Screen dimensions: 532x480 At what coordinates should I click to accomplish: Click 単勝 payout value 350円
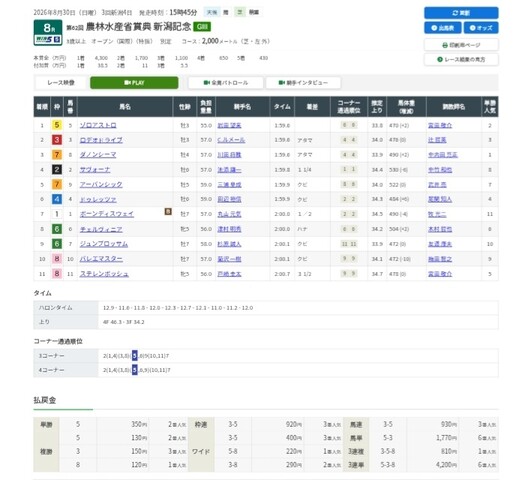pos(139,424)
